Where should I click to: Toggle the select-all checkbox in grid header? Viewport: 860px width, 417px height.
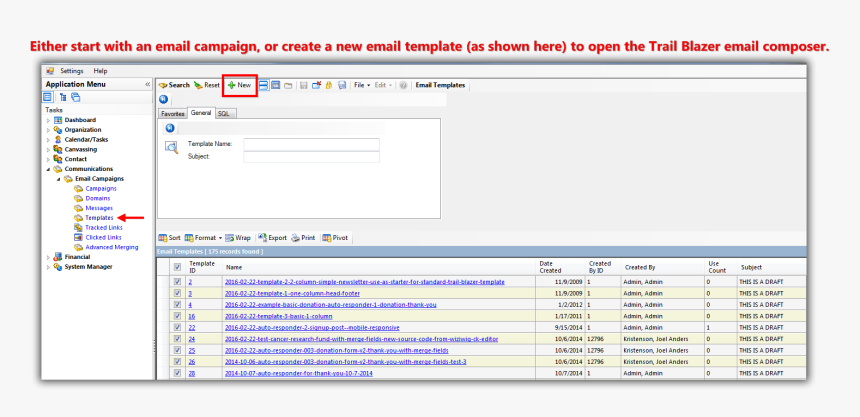click(x=177, y=267)
